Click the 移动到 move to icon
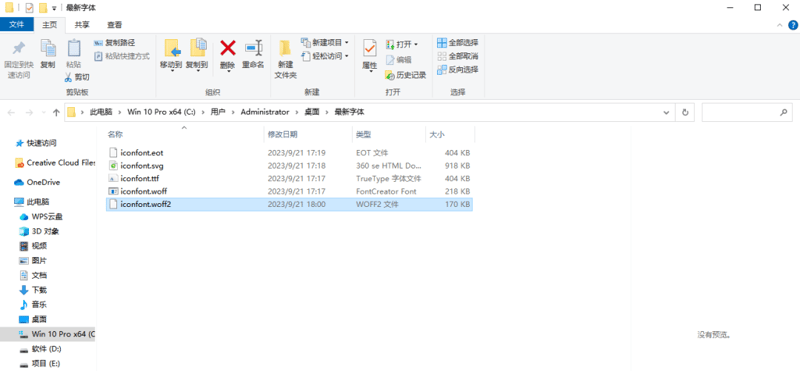The height and width of the screenshot is (371, 800). [171, 48]
